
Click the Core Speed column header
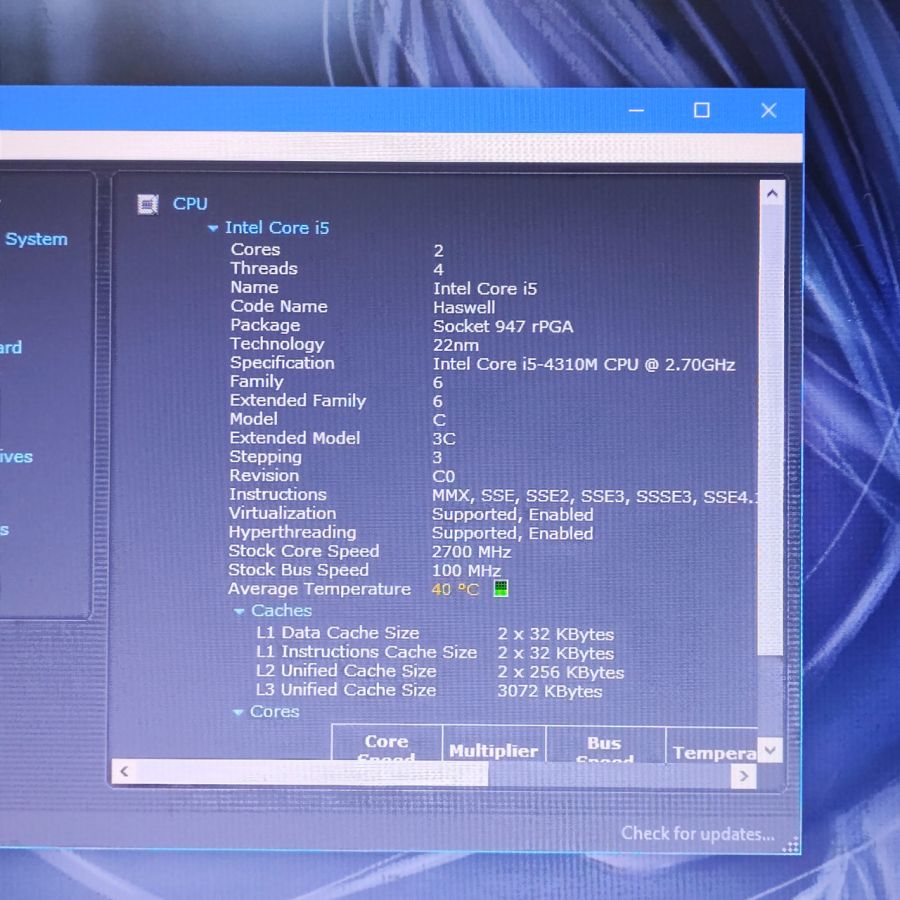[387, 744]
